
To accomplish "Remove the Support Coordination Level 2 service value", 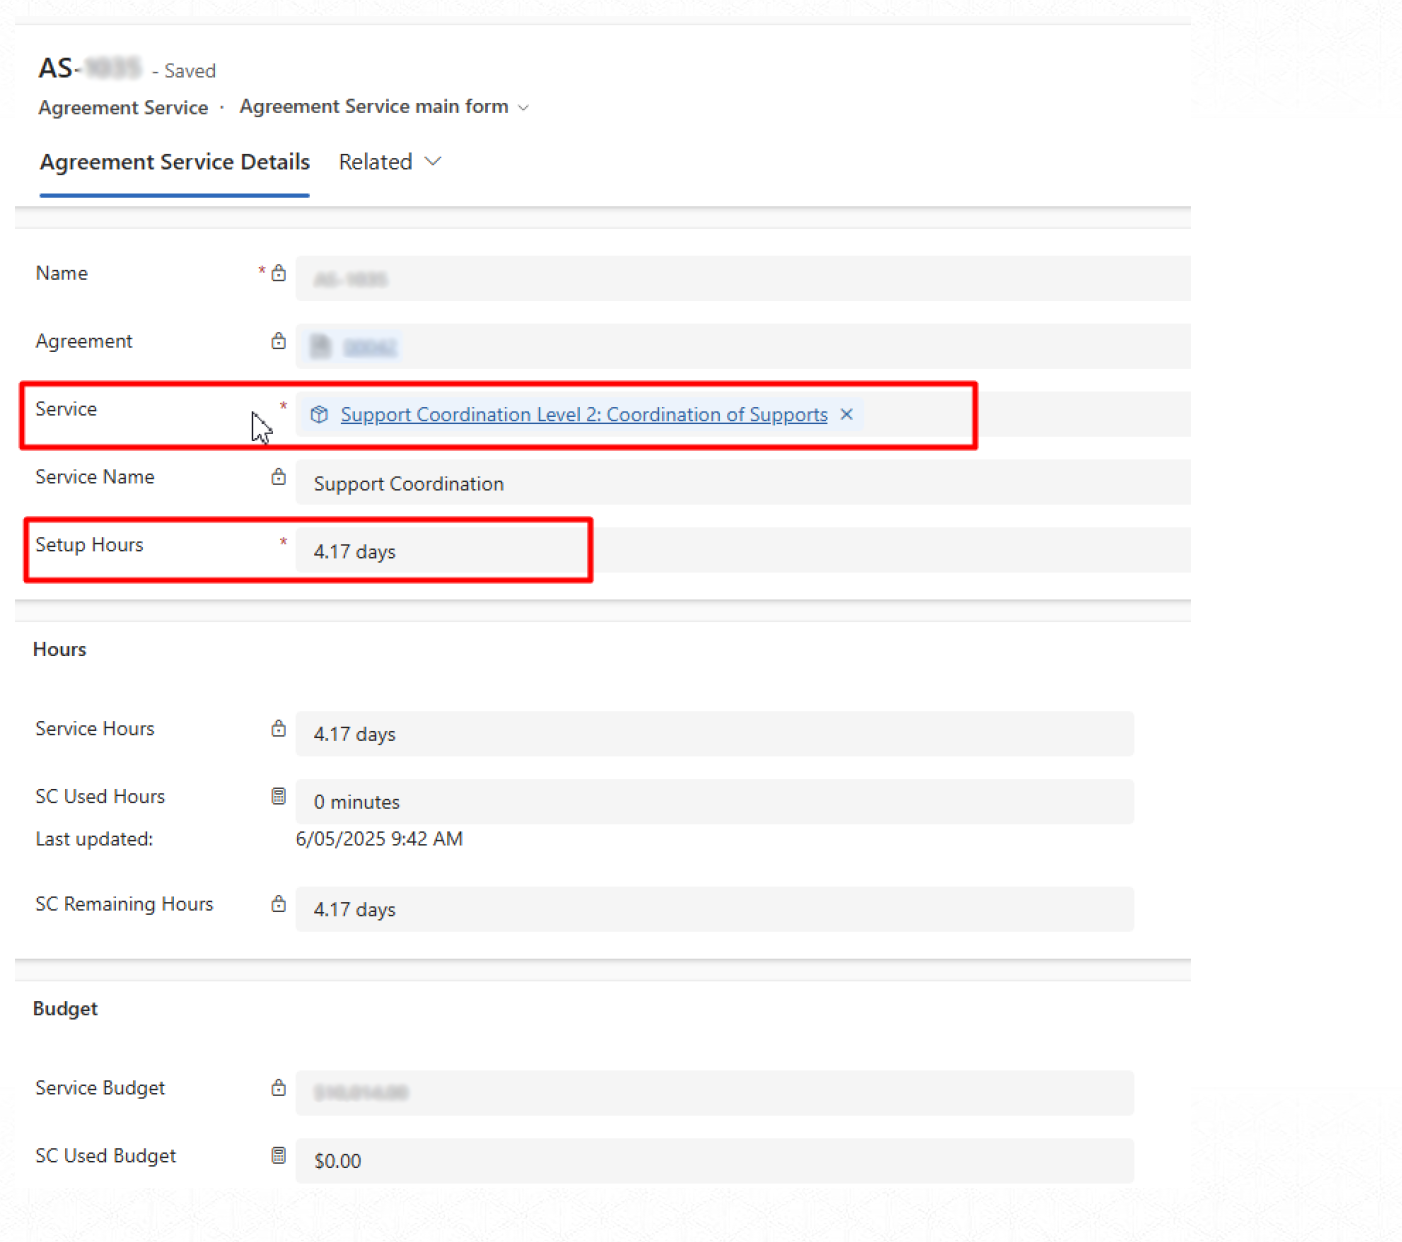I will click(847, 415).
